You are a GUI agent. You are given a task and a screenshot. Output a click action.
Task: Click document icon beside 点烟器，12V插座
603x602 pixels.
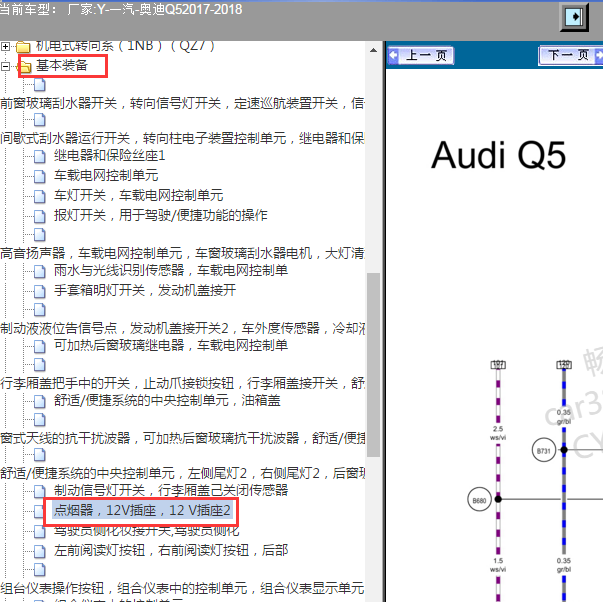tap(39, 511)
